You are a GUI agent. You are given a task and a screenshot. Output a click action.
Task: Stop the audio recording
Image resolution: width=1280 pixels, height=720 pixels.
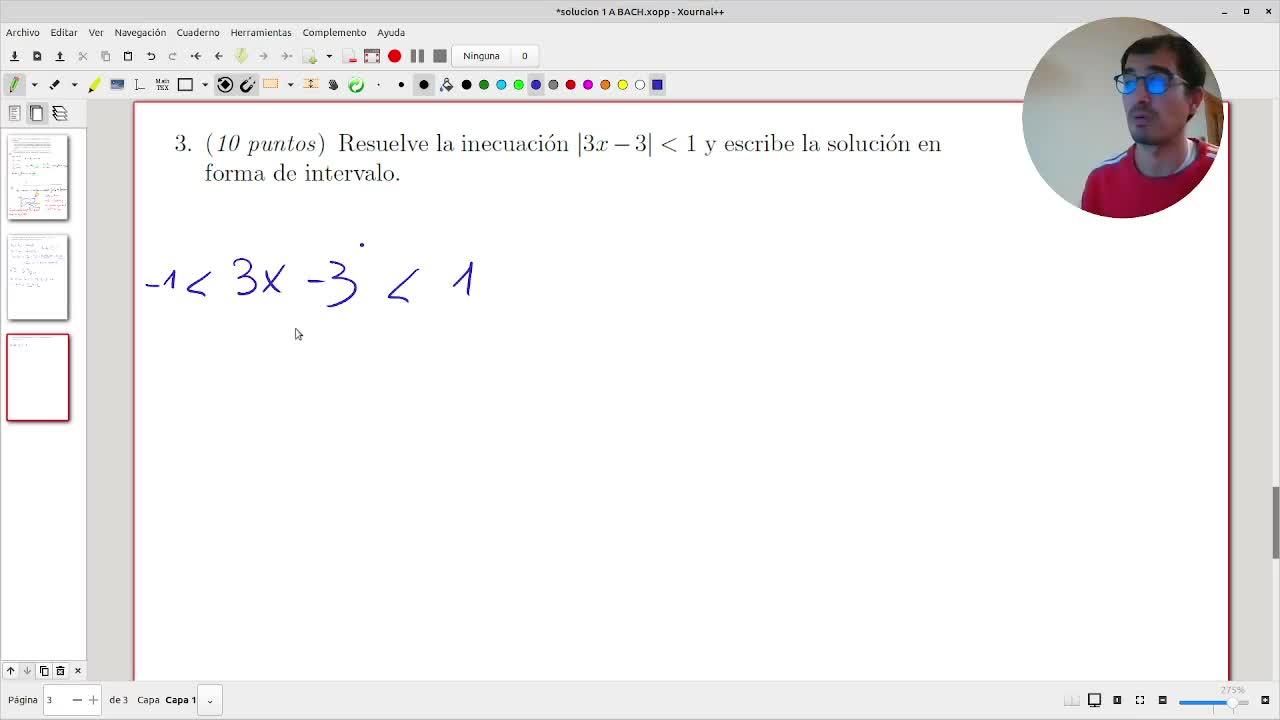pyautogui.click(x=439, y=56)
